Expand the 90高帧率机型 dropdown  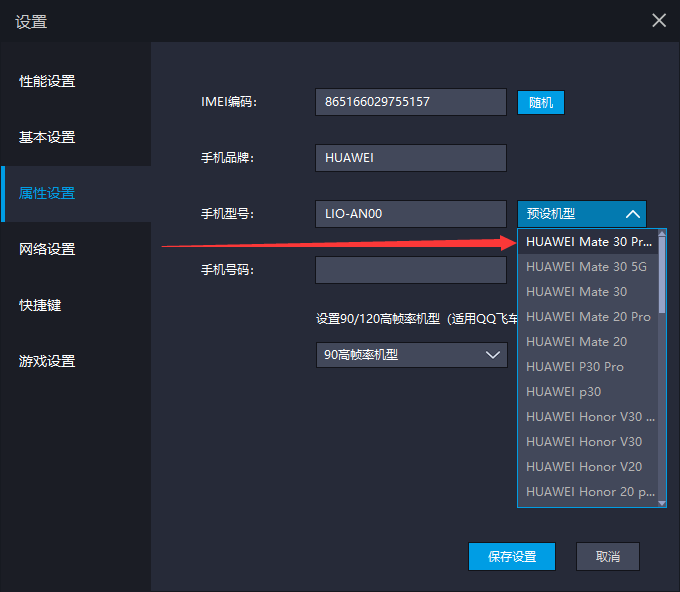point(411,355)
